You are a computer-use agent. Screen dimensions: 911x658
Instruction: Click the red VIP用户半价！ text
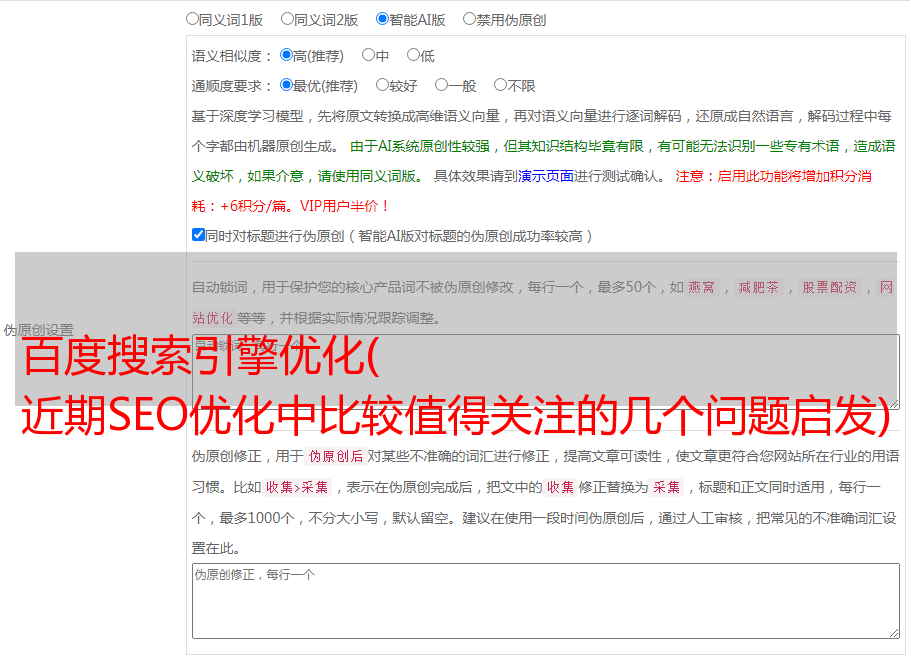point(343,206)
